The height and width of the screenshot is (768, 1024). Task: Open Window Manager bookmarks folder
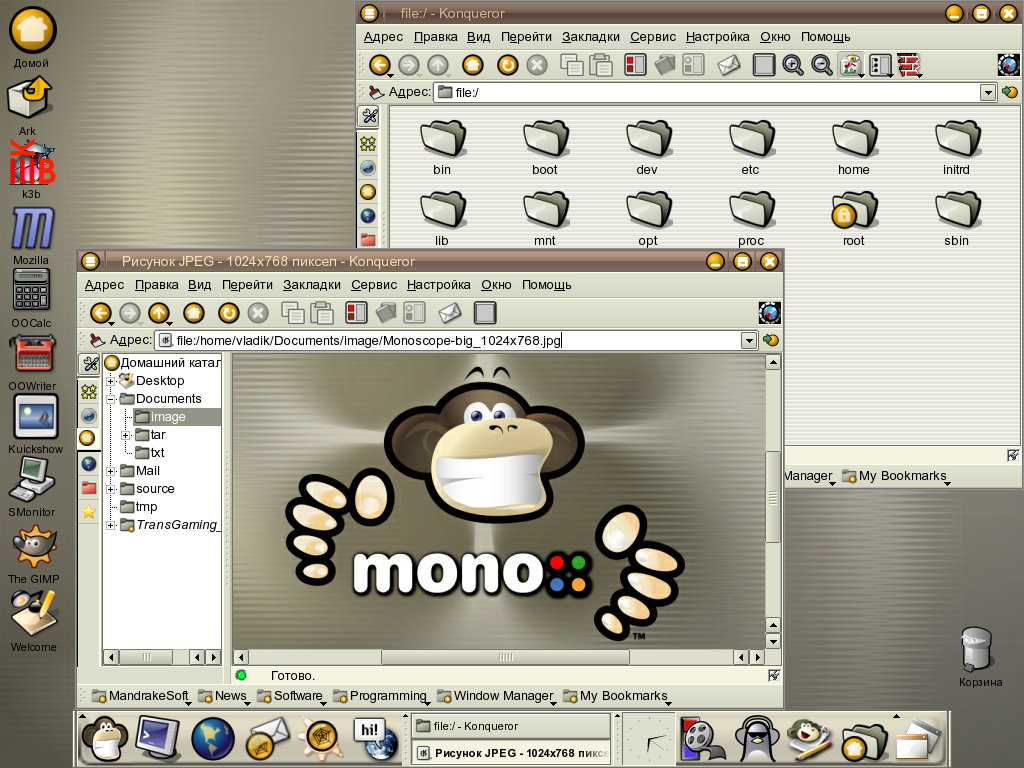496,696
